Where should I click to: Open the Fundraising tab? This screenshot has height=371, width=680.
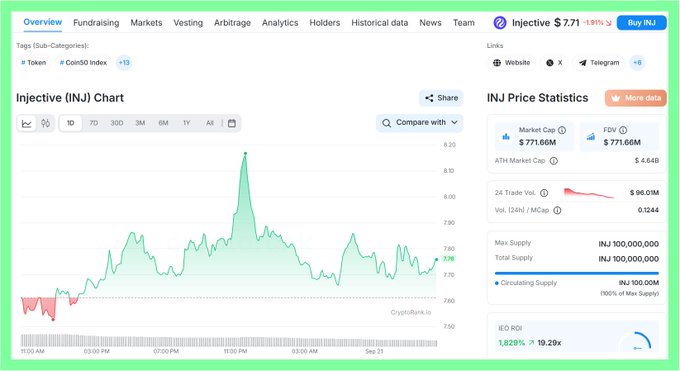coord(96,23)
